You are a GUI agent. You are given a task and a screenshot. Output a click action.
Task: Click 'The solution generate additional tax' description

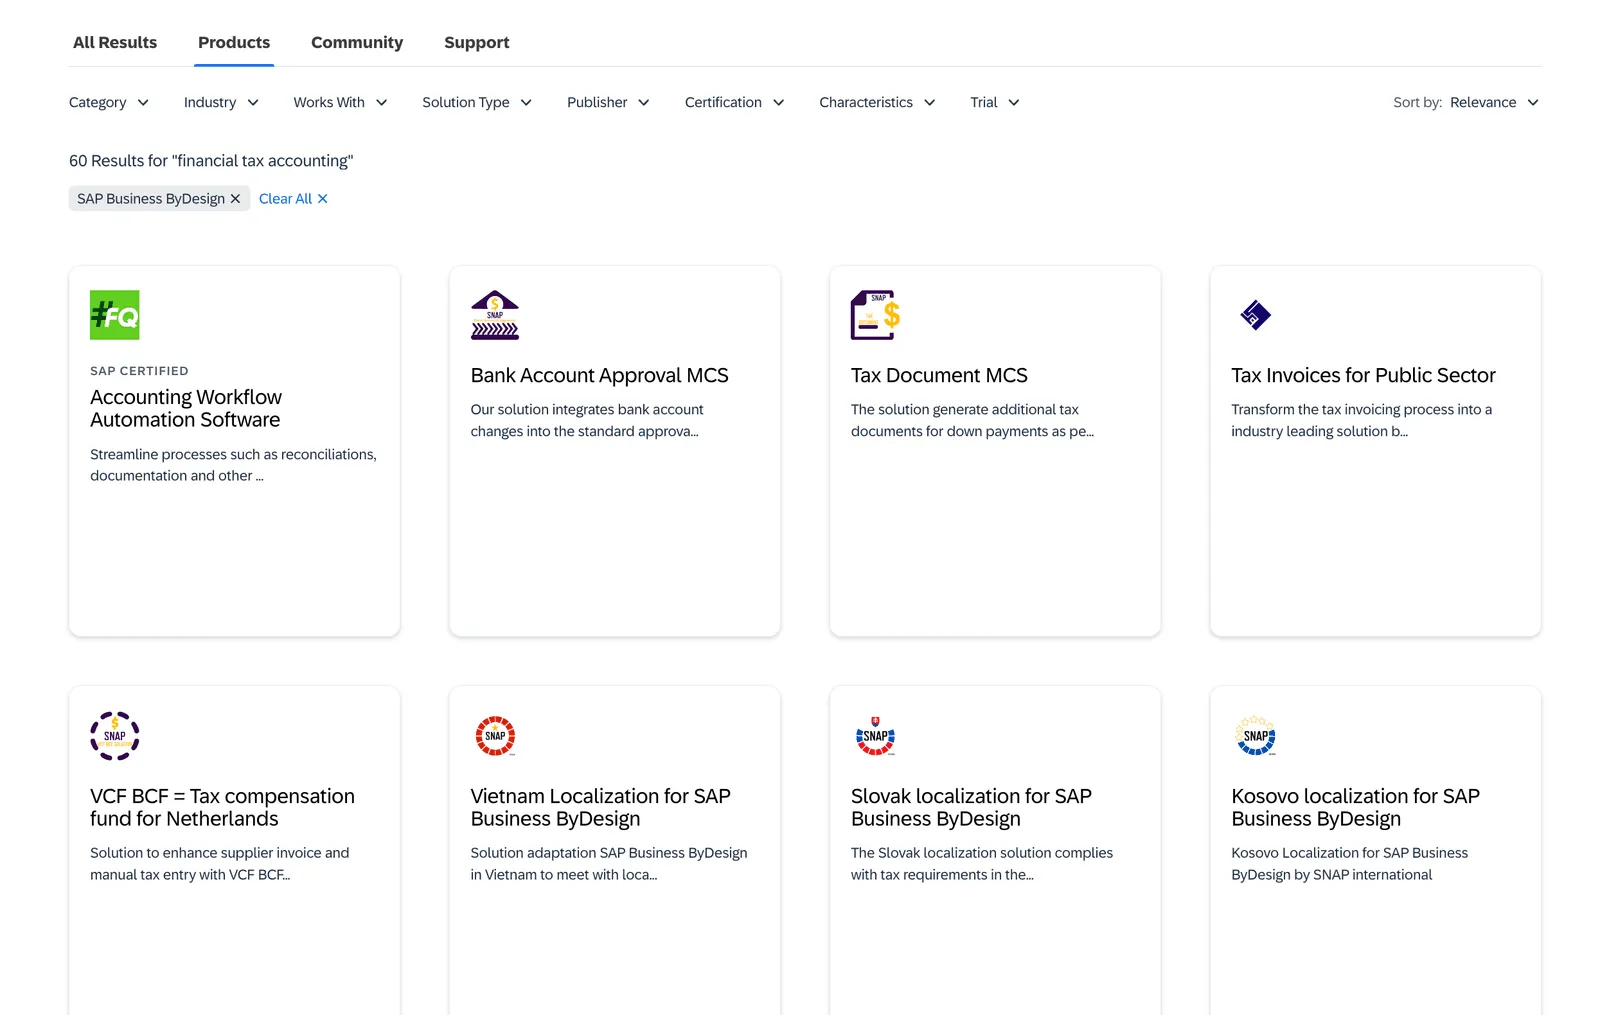[x=972, y=420]
